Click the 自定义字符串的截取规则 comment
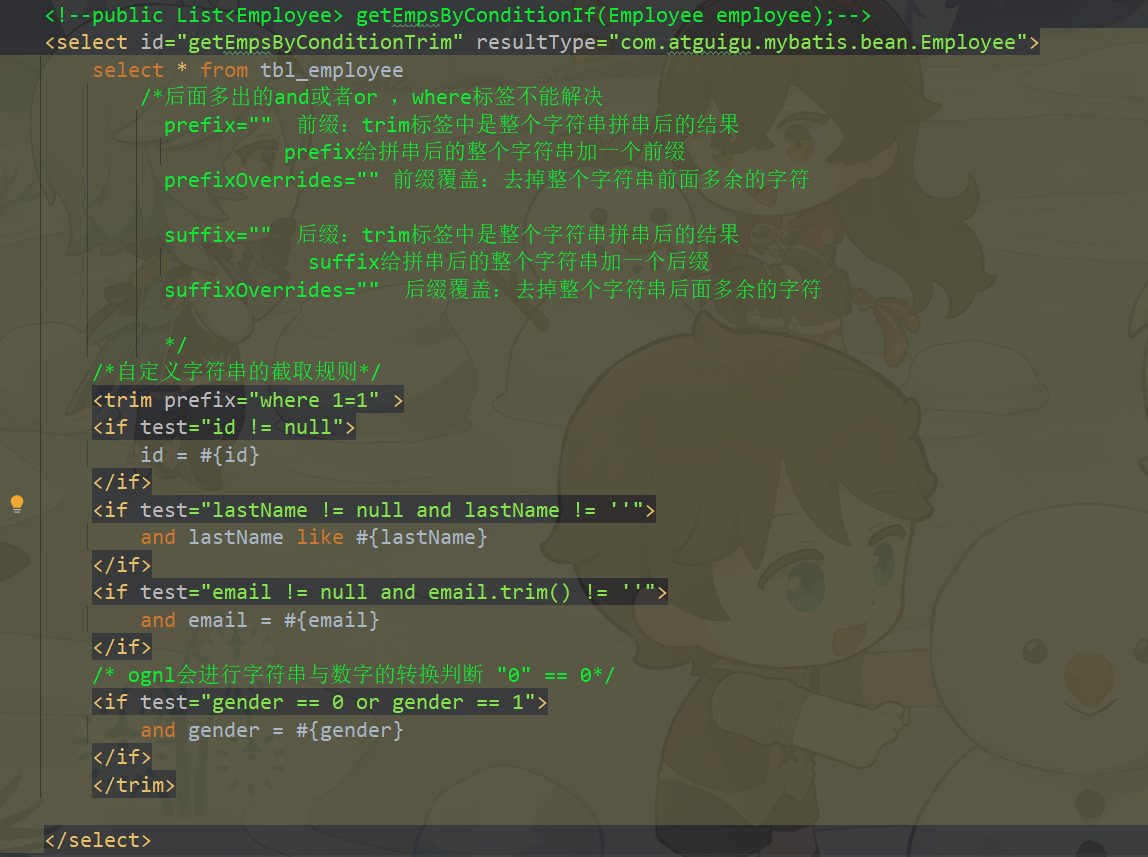The image size is (1148, 857). click(x=236, y=372)
